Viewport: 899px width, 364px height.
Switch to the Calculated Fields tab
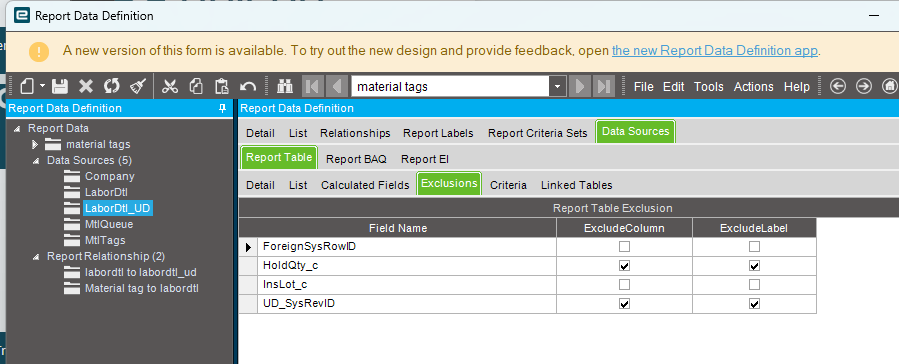click(x=365, y=185)
